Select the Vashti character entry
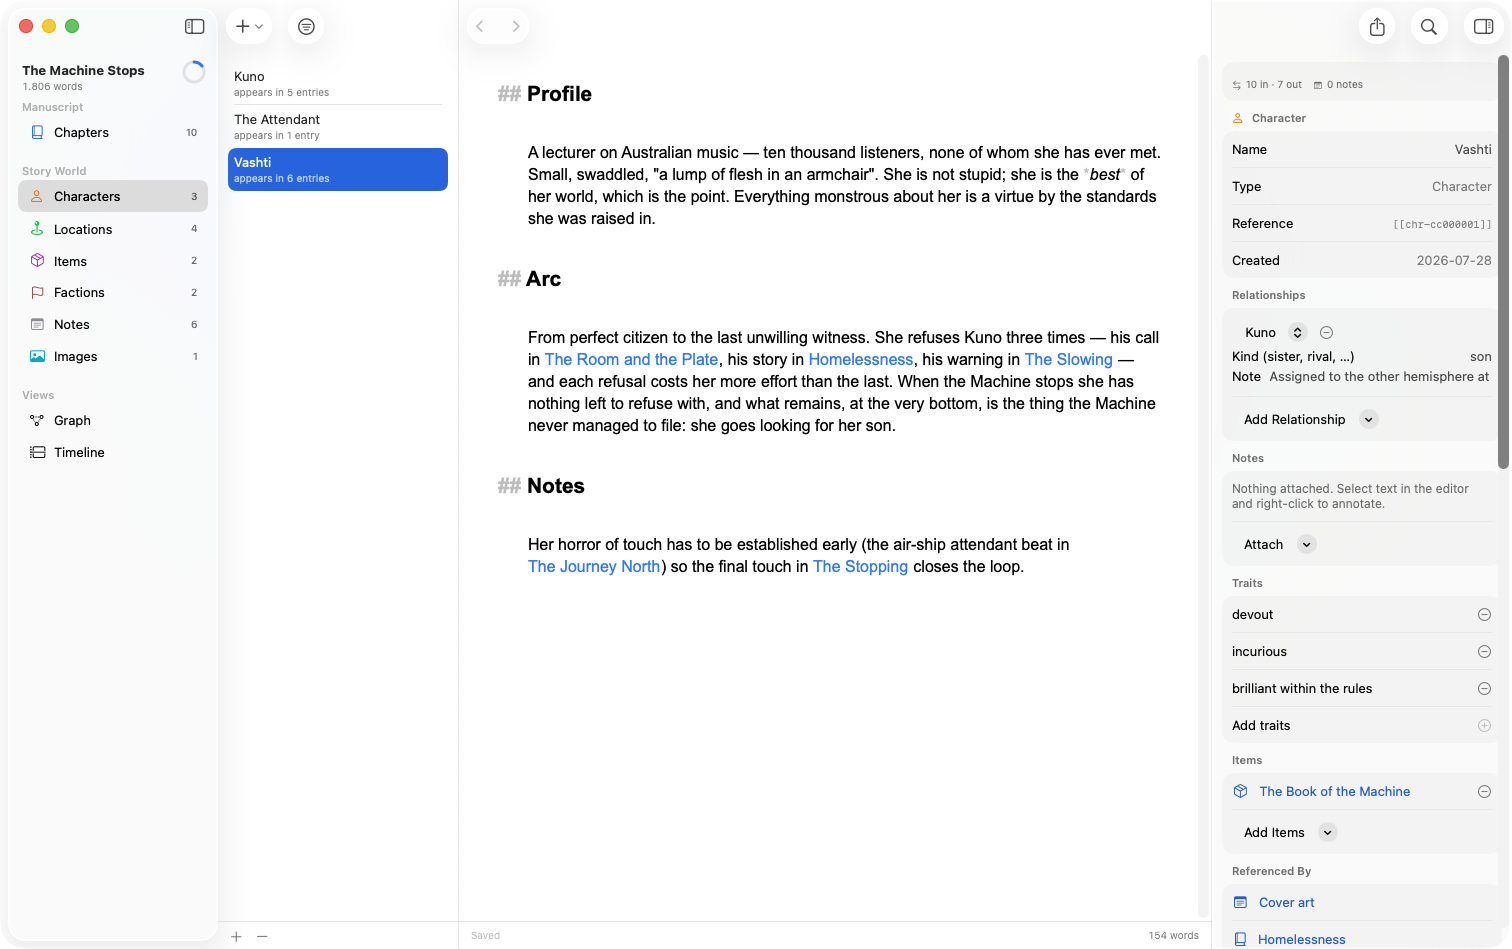 pyautogui.click(x=338, y=170)
